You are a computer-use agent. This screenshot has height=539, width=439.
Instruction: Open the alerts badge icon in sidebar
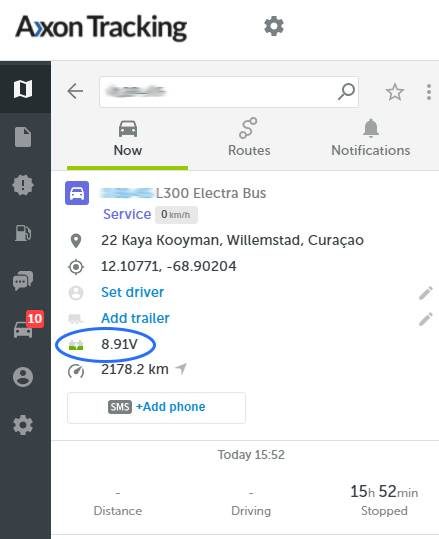23,185
